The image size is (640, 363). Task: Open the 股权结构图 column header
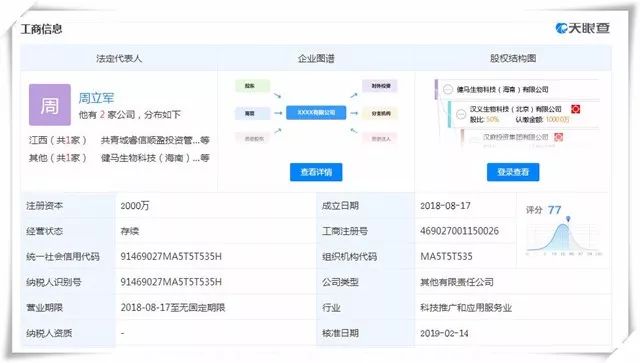[513, 58]
